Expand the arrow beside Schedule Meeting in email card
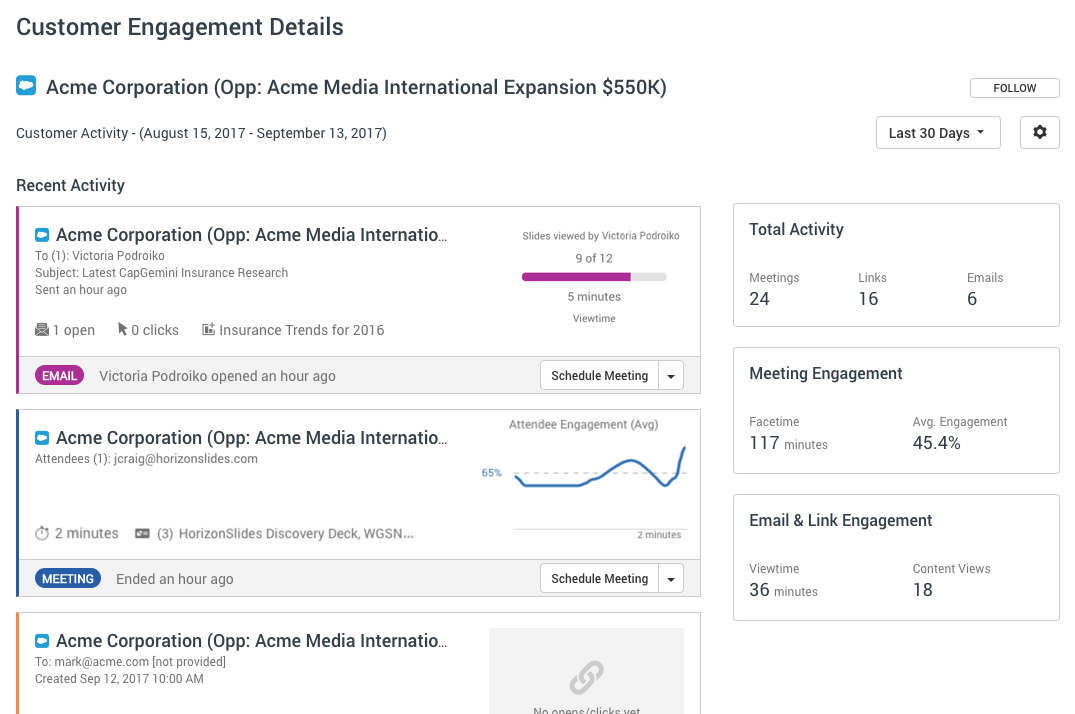 [671, 376]
